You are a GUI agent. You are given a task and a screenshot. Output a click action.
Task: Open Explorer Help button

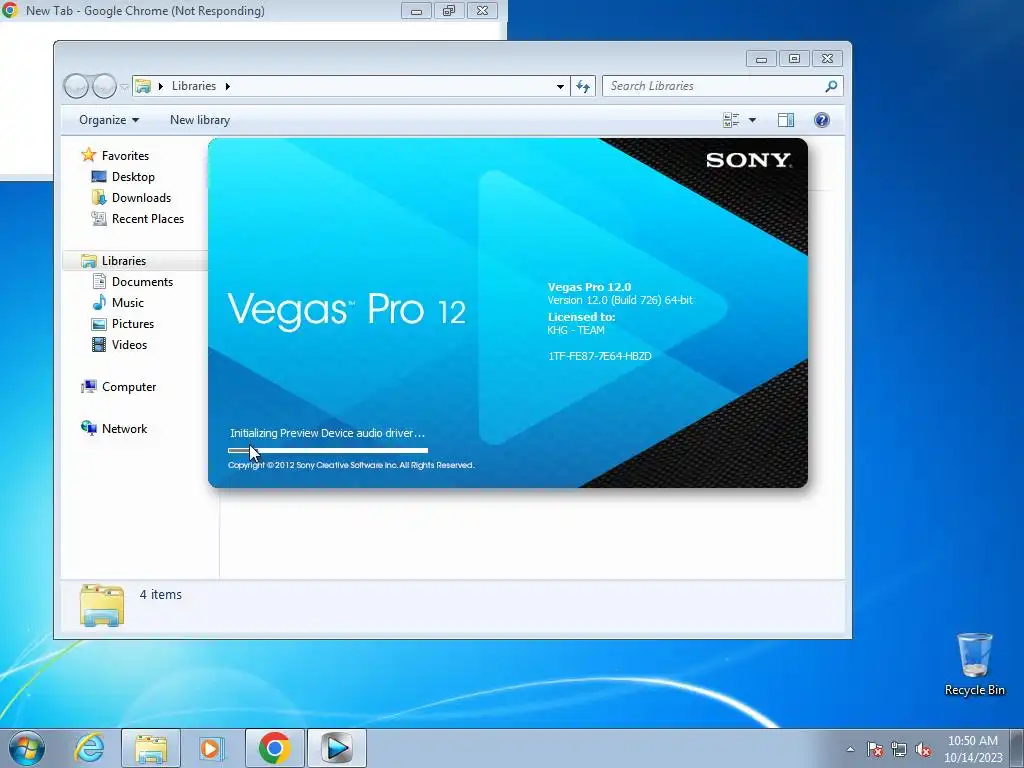click(822, 120)
